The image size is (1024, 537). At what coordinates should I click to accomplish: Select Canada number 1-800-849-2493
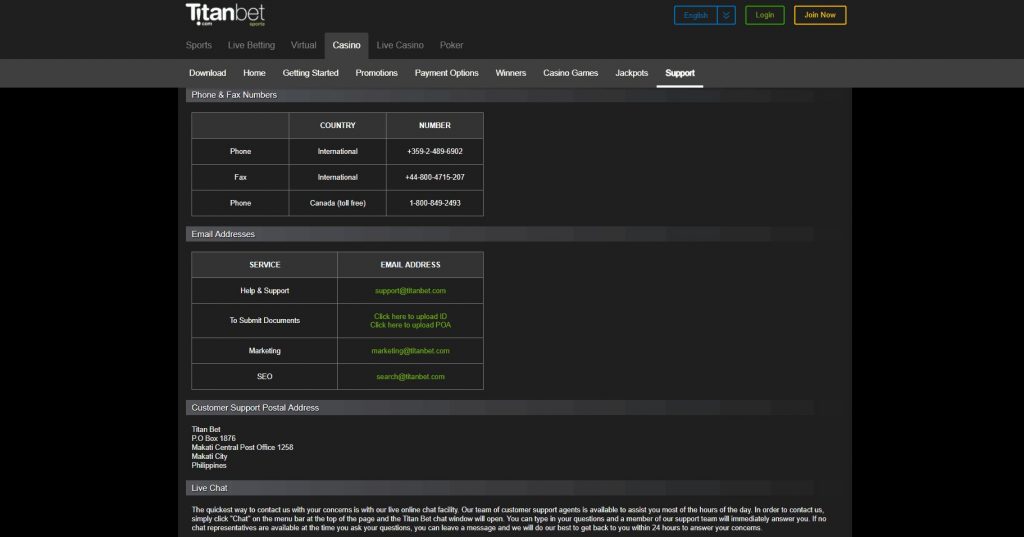(x=435, y=203)
